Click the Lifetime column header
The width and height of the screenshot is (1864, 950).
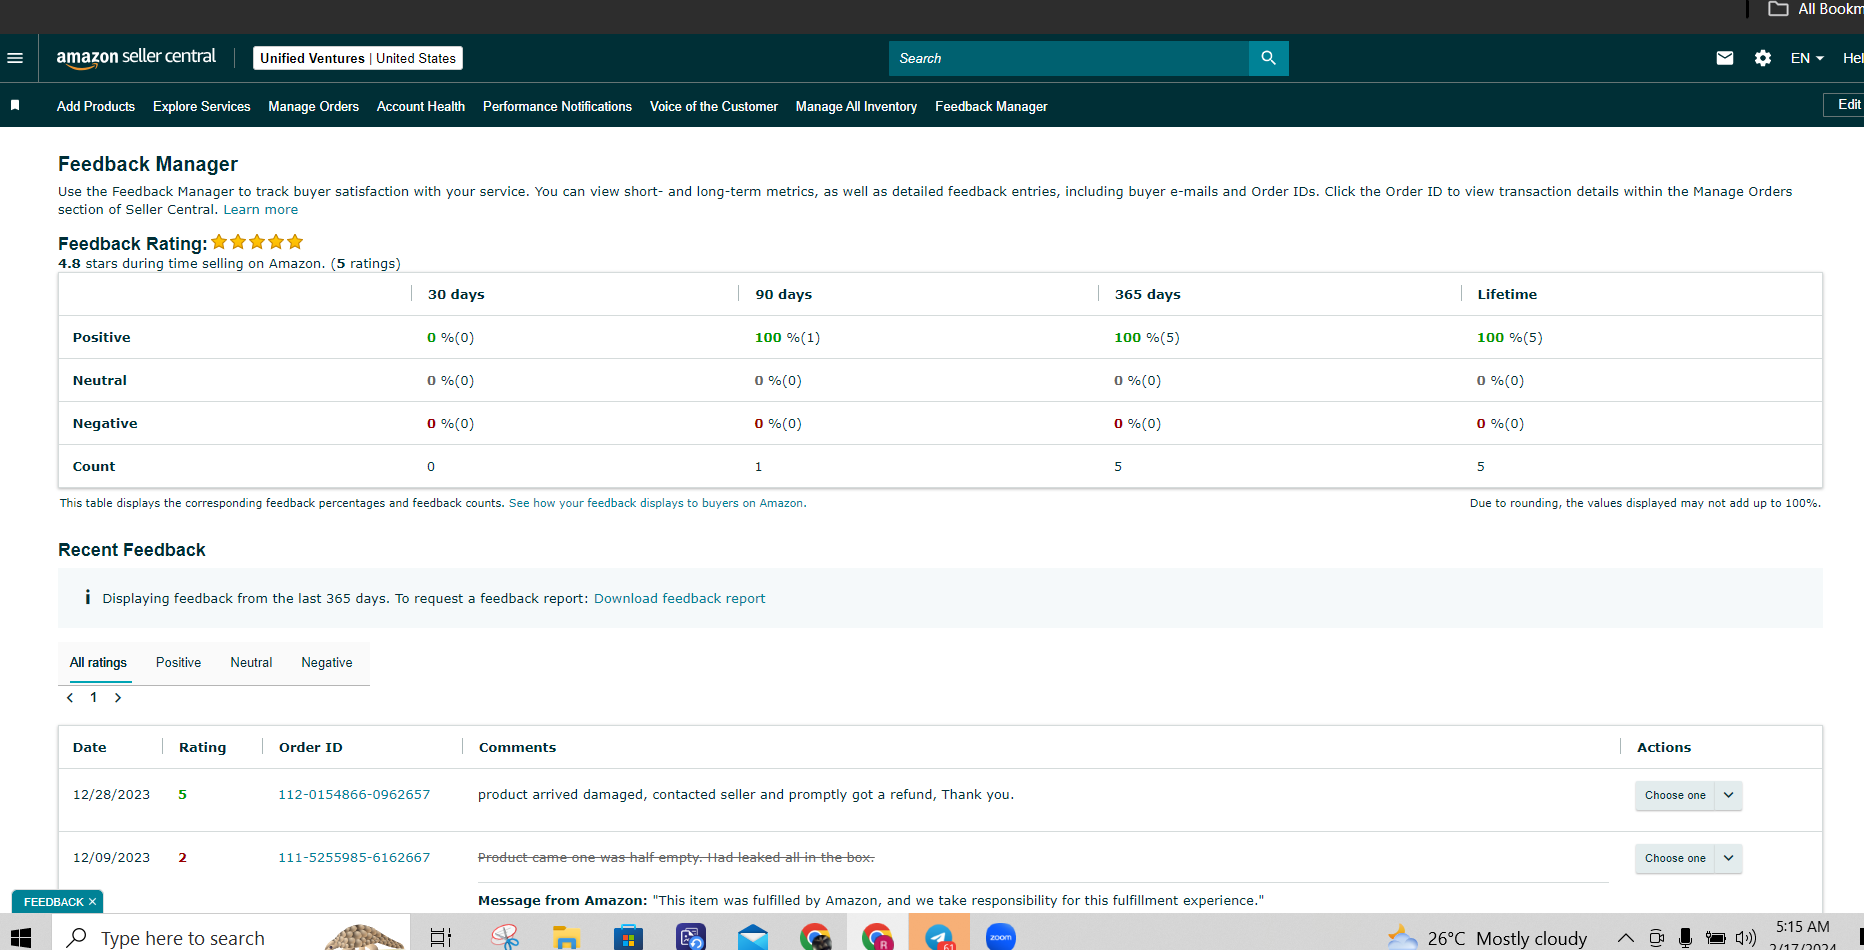(x=1507, y=294)
